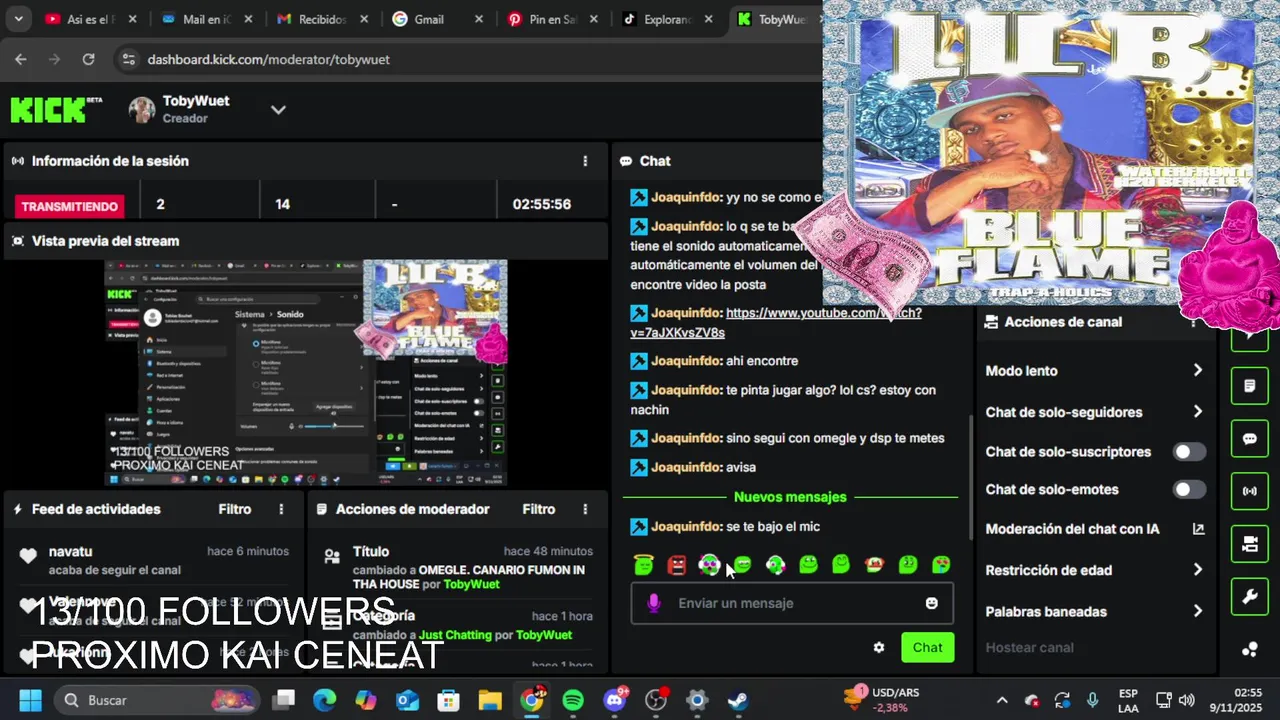Toggle Chat de solo-emotes switch
Image resolution: width=1280 pixels, height=720 pixels.
click(x=1189, y=490)
